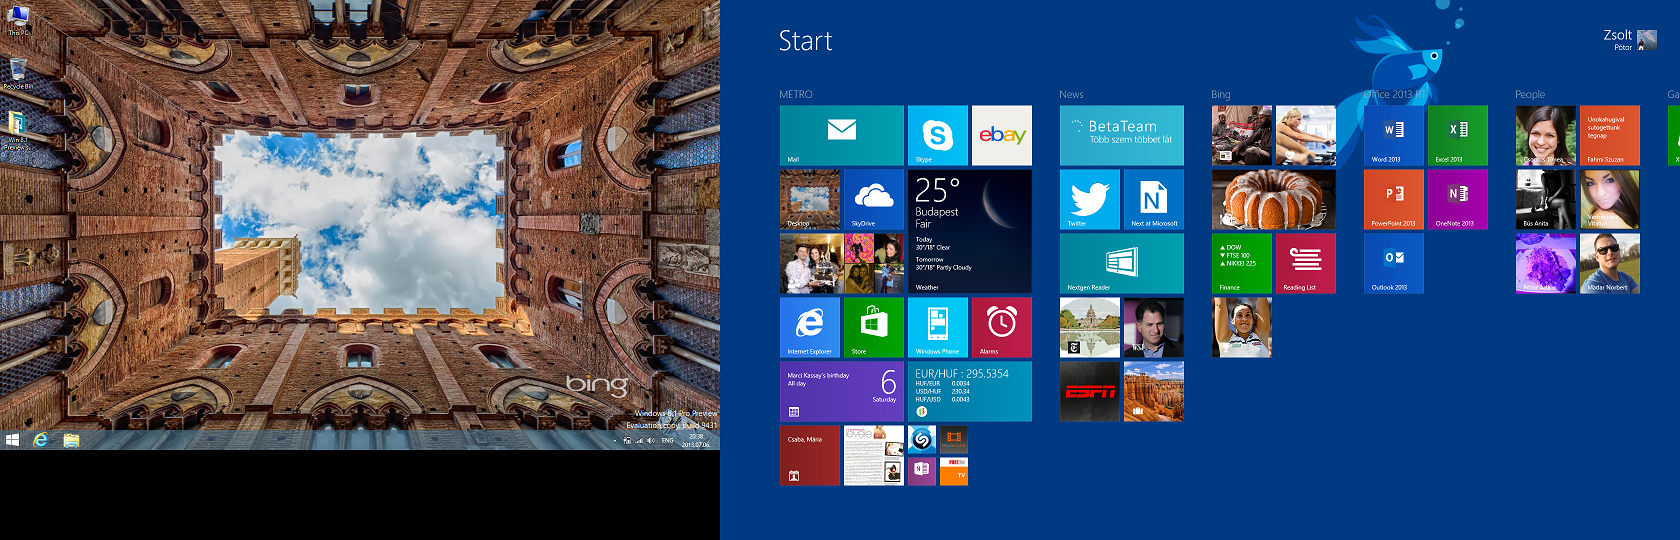Open the Windows Phone tile

(937, 327)
